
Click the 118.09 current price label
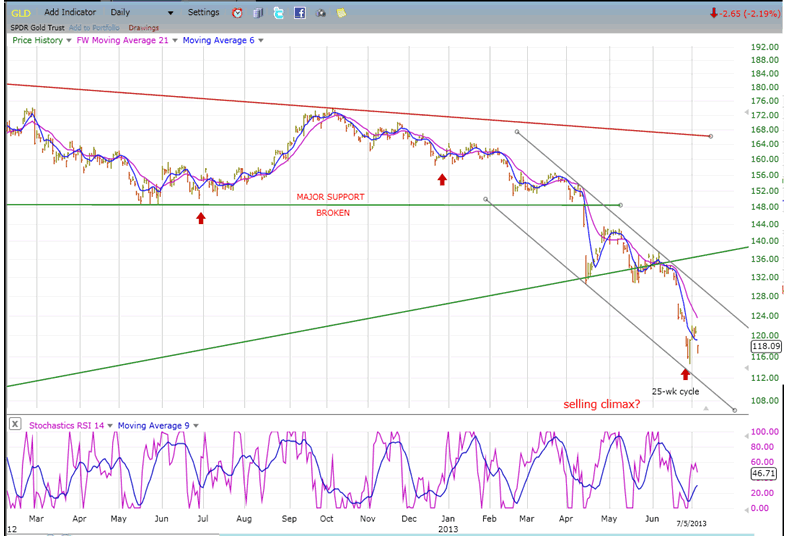pyautogui.click(x=765, y=347)
